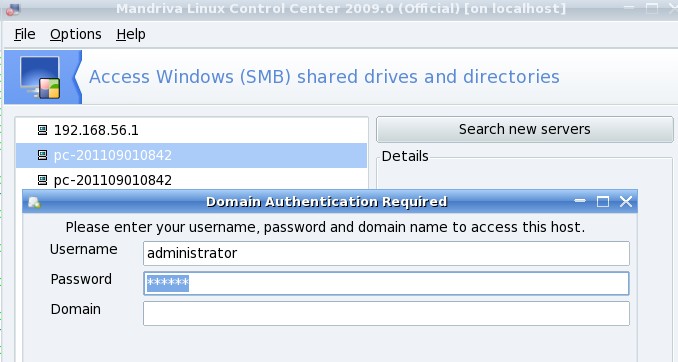The image size is (678, 362).
Task: Click the Details frame label
Action: [x=405, y=156]
